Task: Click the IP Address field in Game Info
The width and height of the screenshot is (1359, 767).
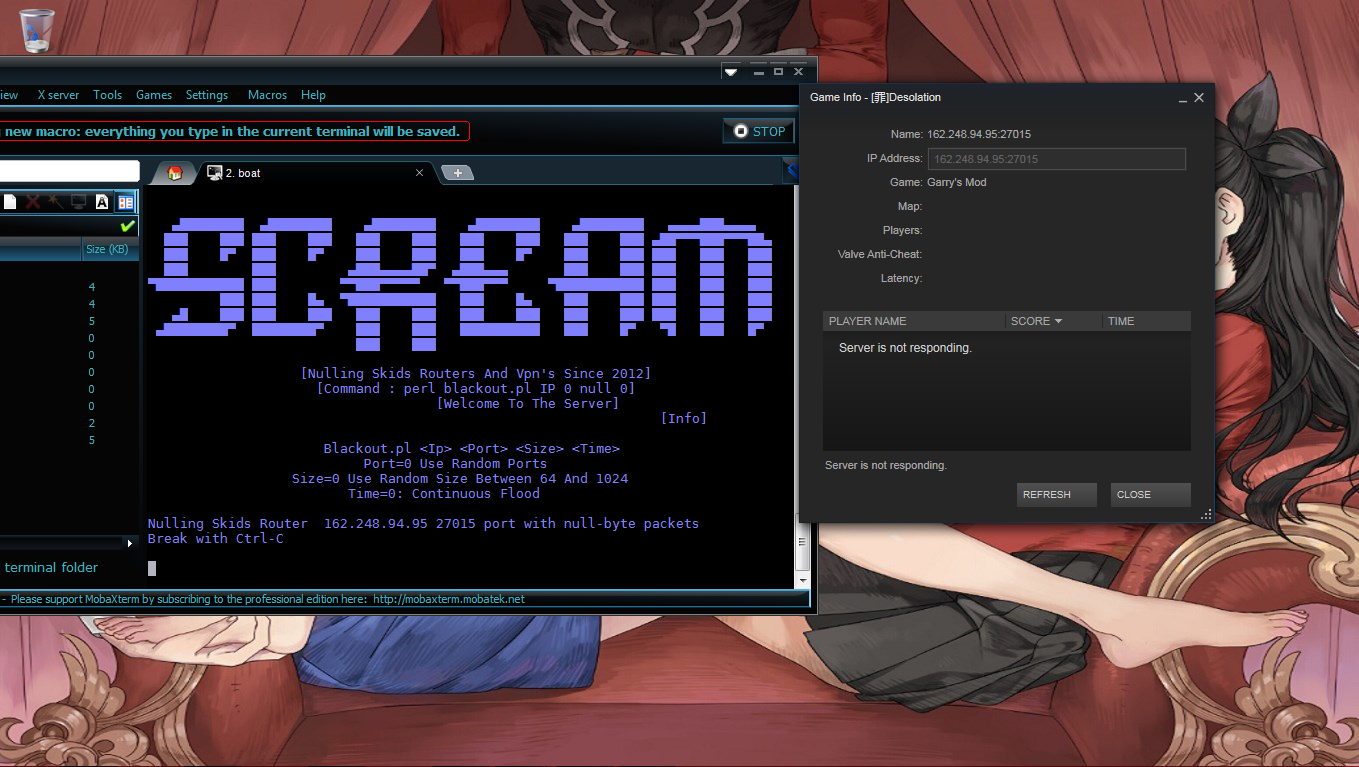Action: point(1057,159)
